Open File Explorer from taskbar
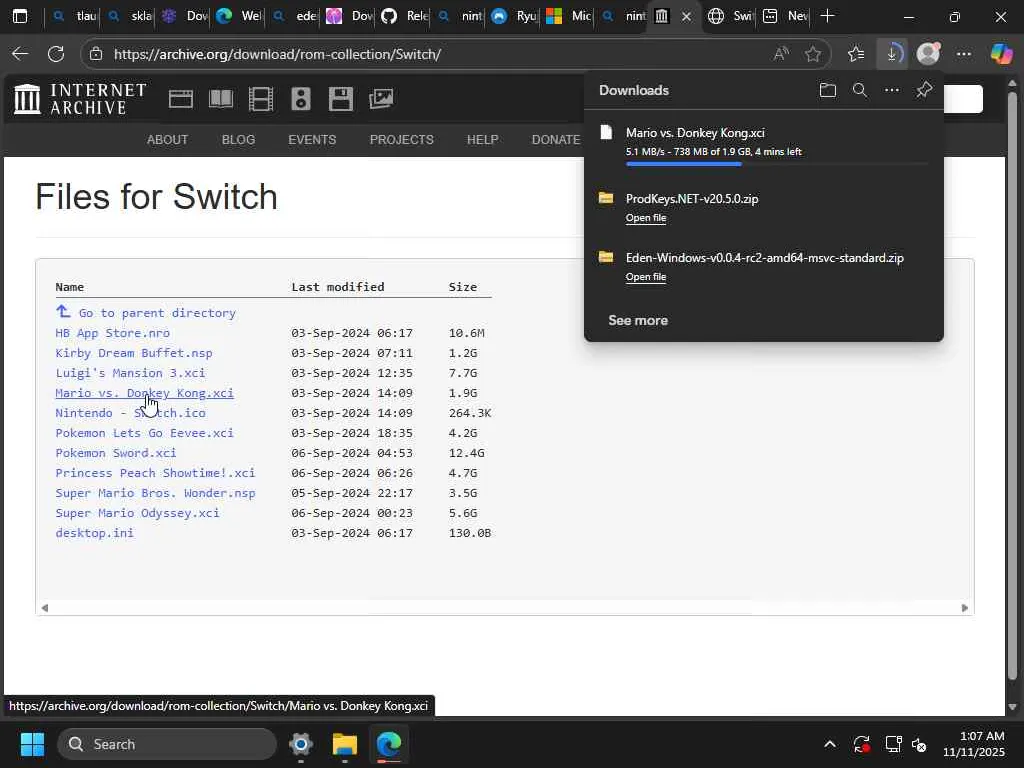This screenshot has width=1024, height=768. coord(345,744)
